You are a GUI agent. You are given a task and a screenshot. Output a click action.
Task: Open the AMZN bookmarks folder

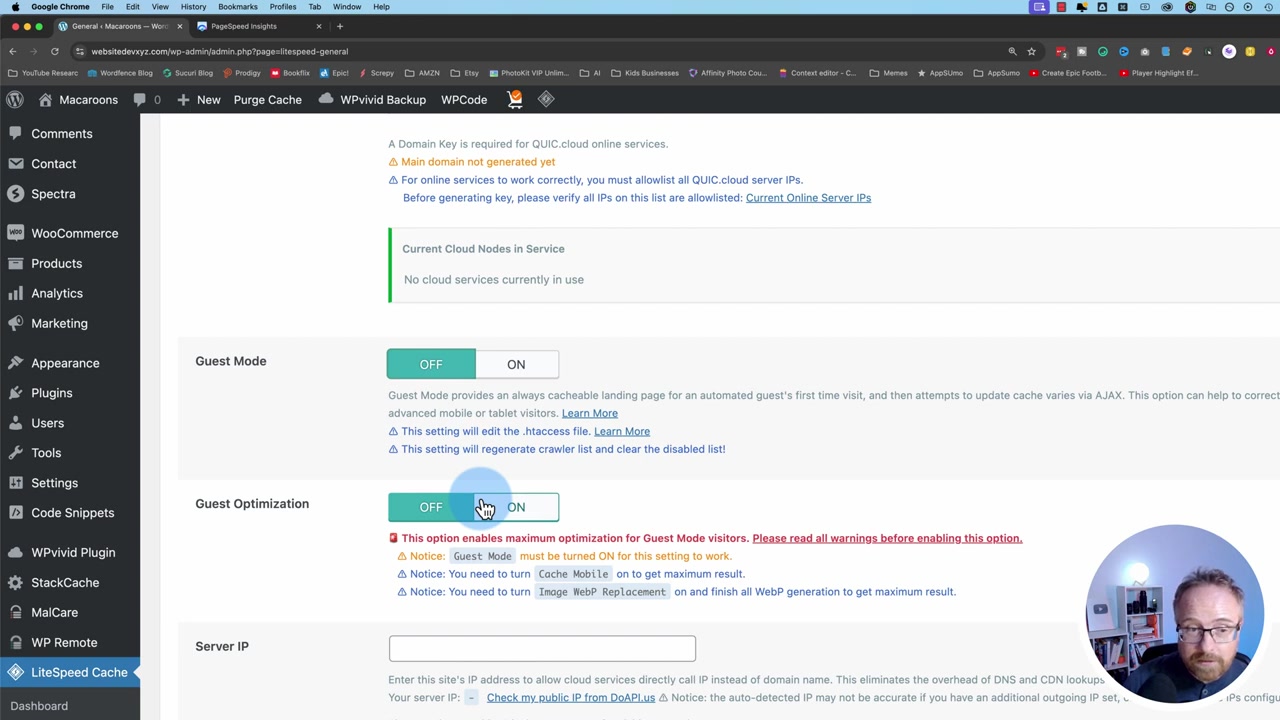coord(423,73)
